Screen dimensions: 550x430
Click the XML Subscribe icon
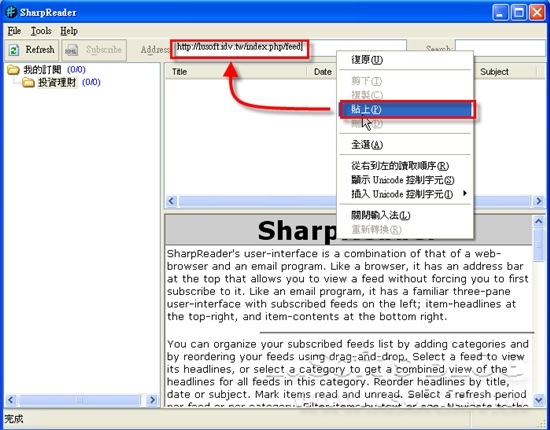tap(72, 50)
